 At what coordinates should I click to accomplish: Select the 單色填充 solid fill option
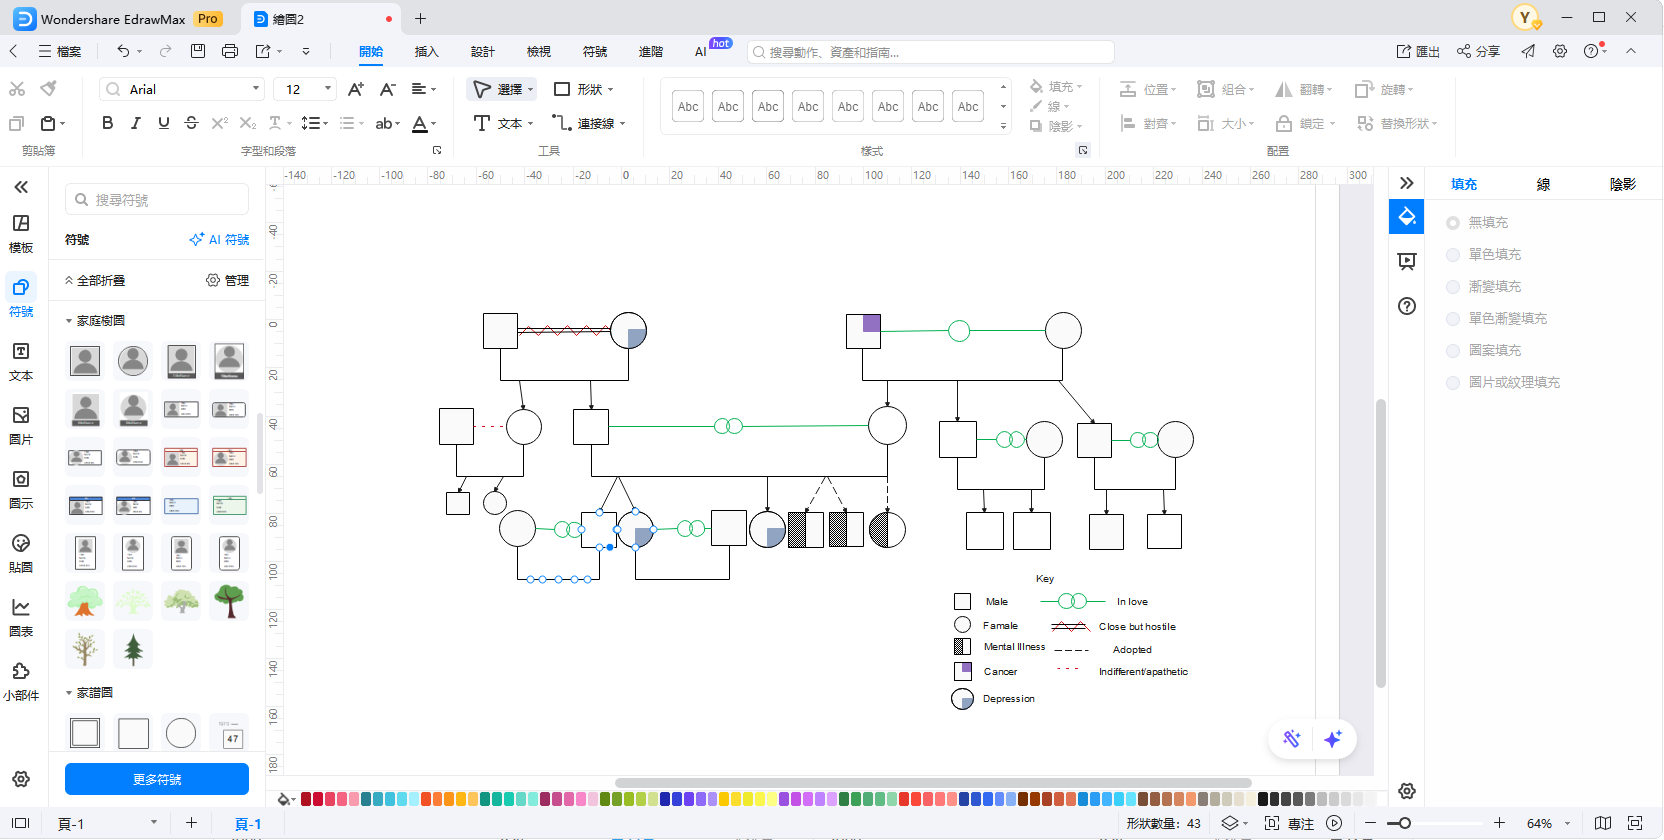1453,255
